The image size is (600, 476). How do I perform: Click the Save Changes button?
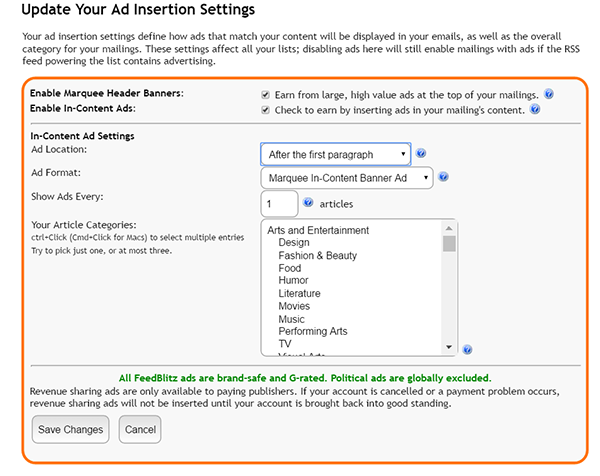pos(70,429)
